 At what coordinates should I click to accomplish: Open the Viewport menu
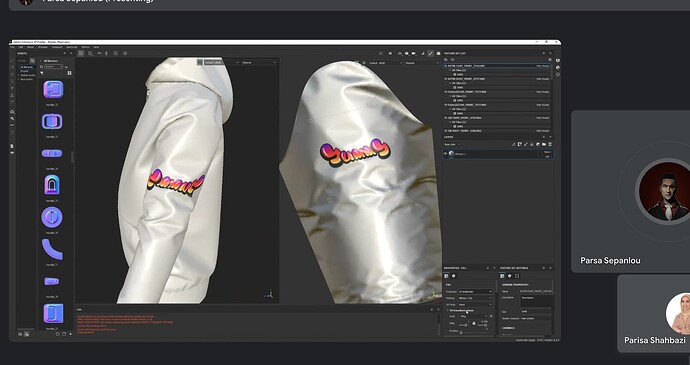coord(57,47)
